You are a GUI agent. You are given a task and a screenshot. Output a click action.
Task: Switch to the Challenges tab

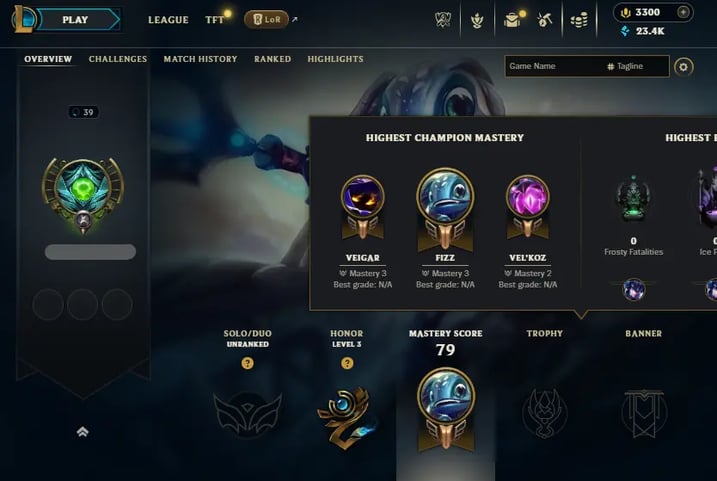(x=118, y=59)
